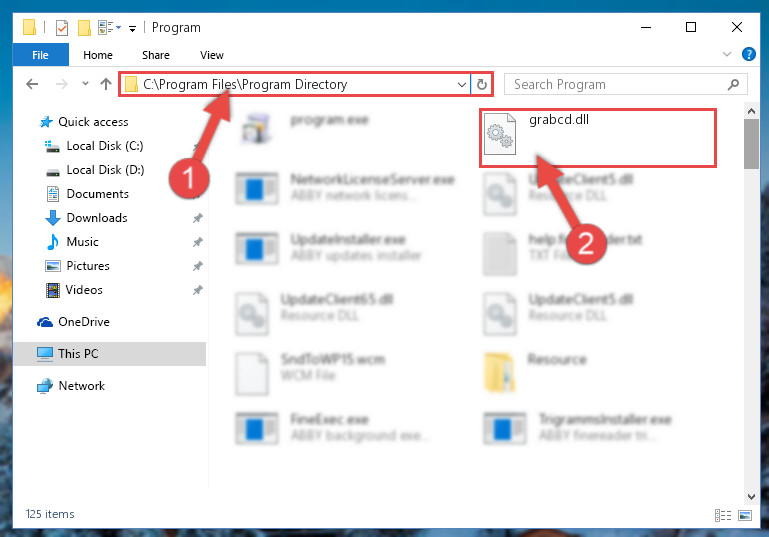
Task: Open the Resource folder
Action: (535, 371)
